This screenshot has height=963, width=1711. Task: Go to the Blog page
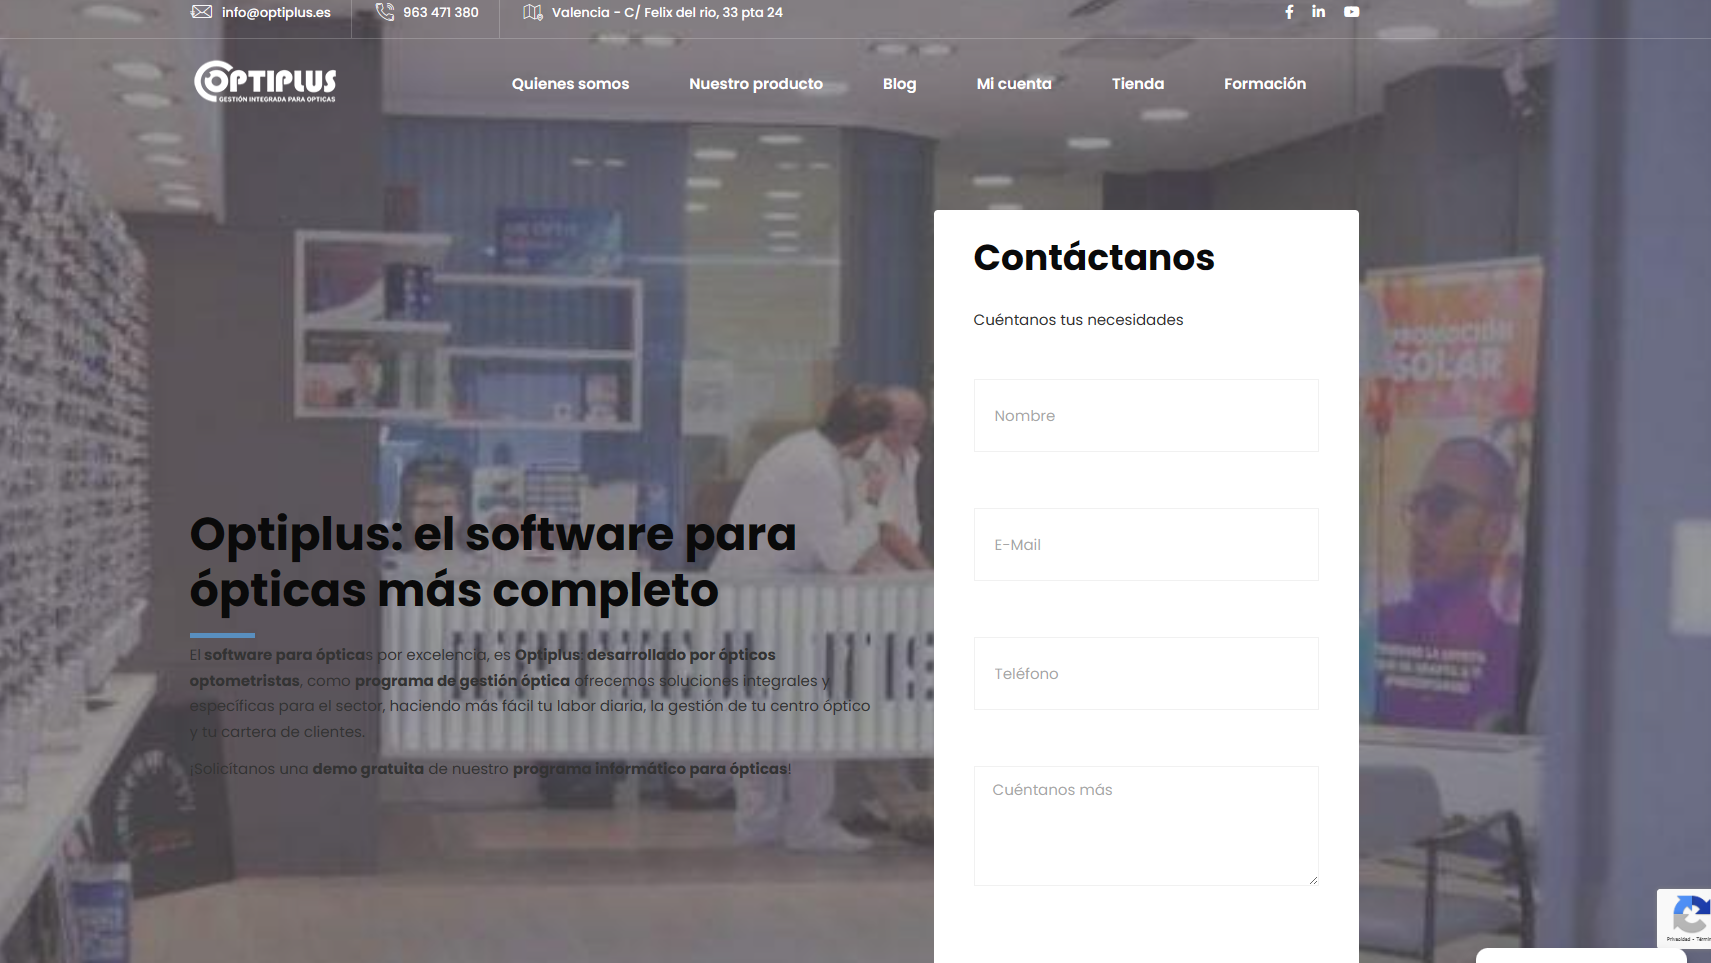point(899,84)
